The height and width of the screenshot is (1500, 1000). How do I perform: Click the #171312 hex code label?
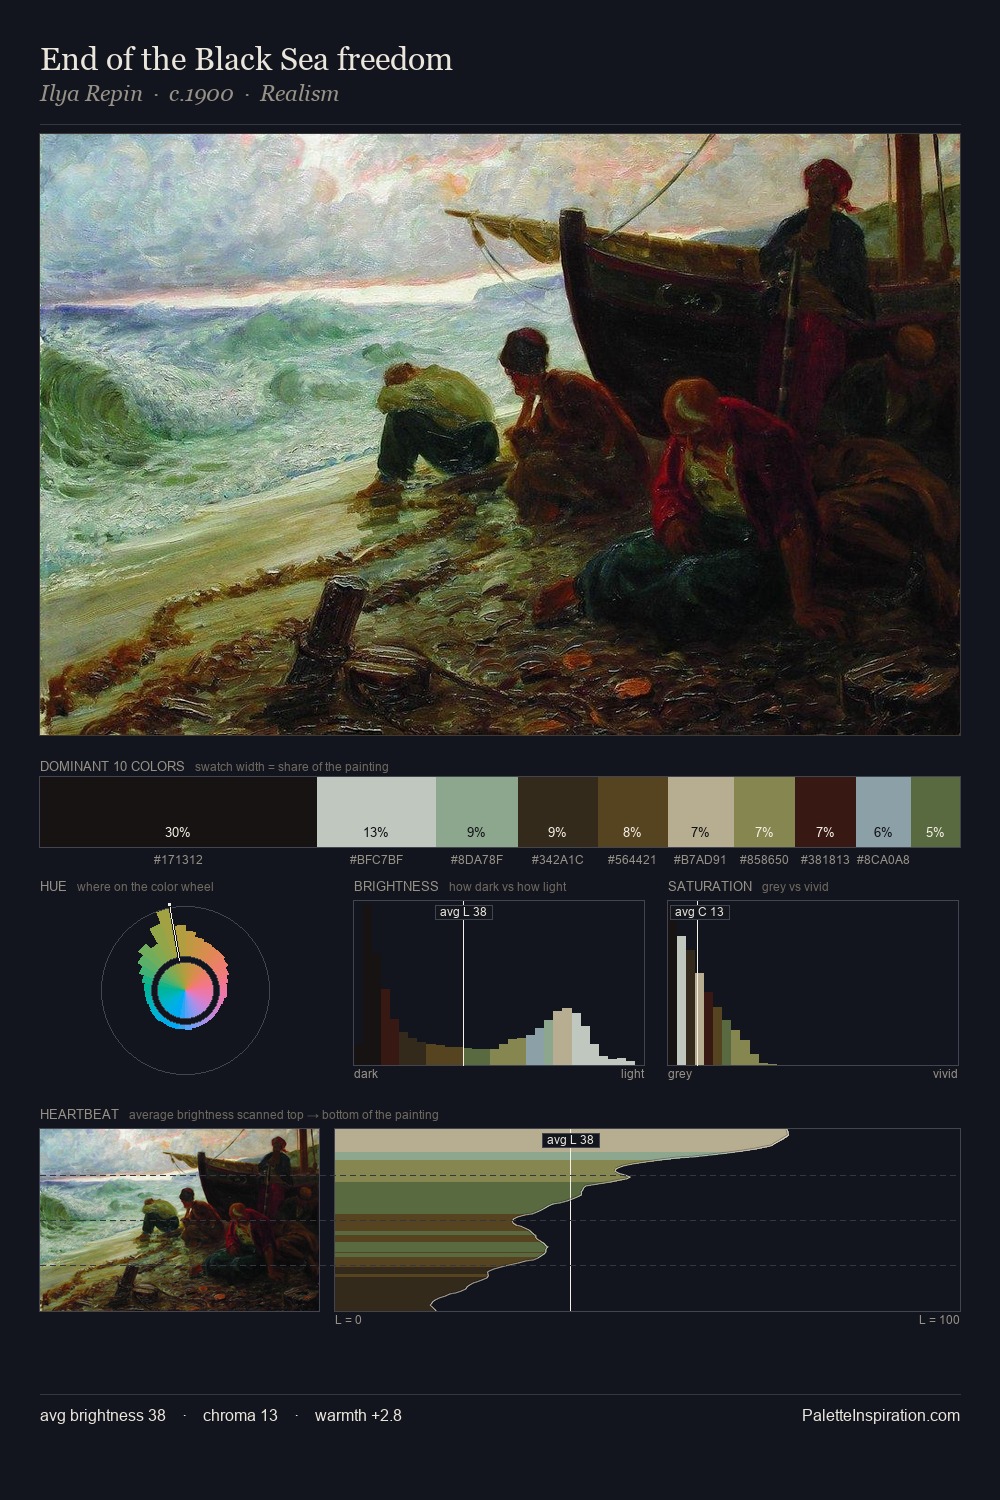pos(178,860)
